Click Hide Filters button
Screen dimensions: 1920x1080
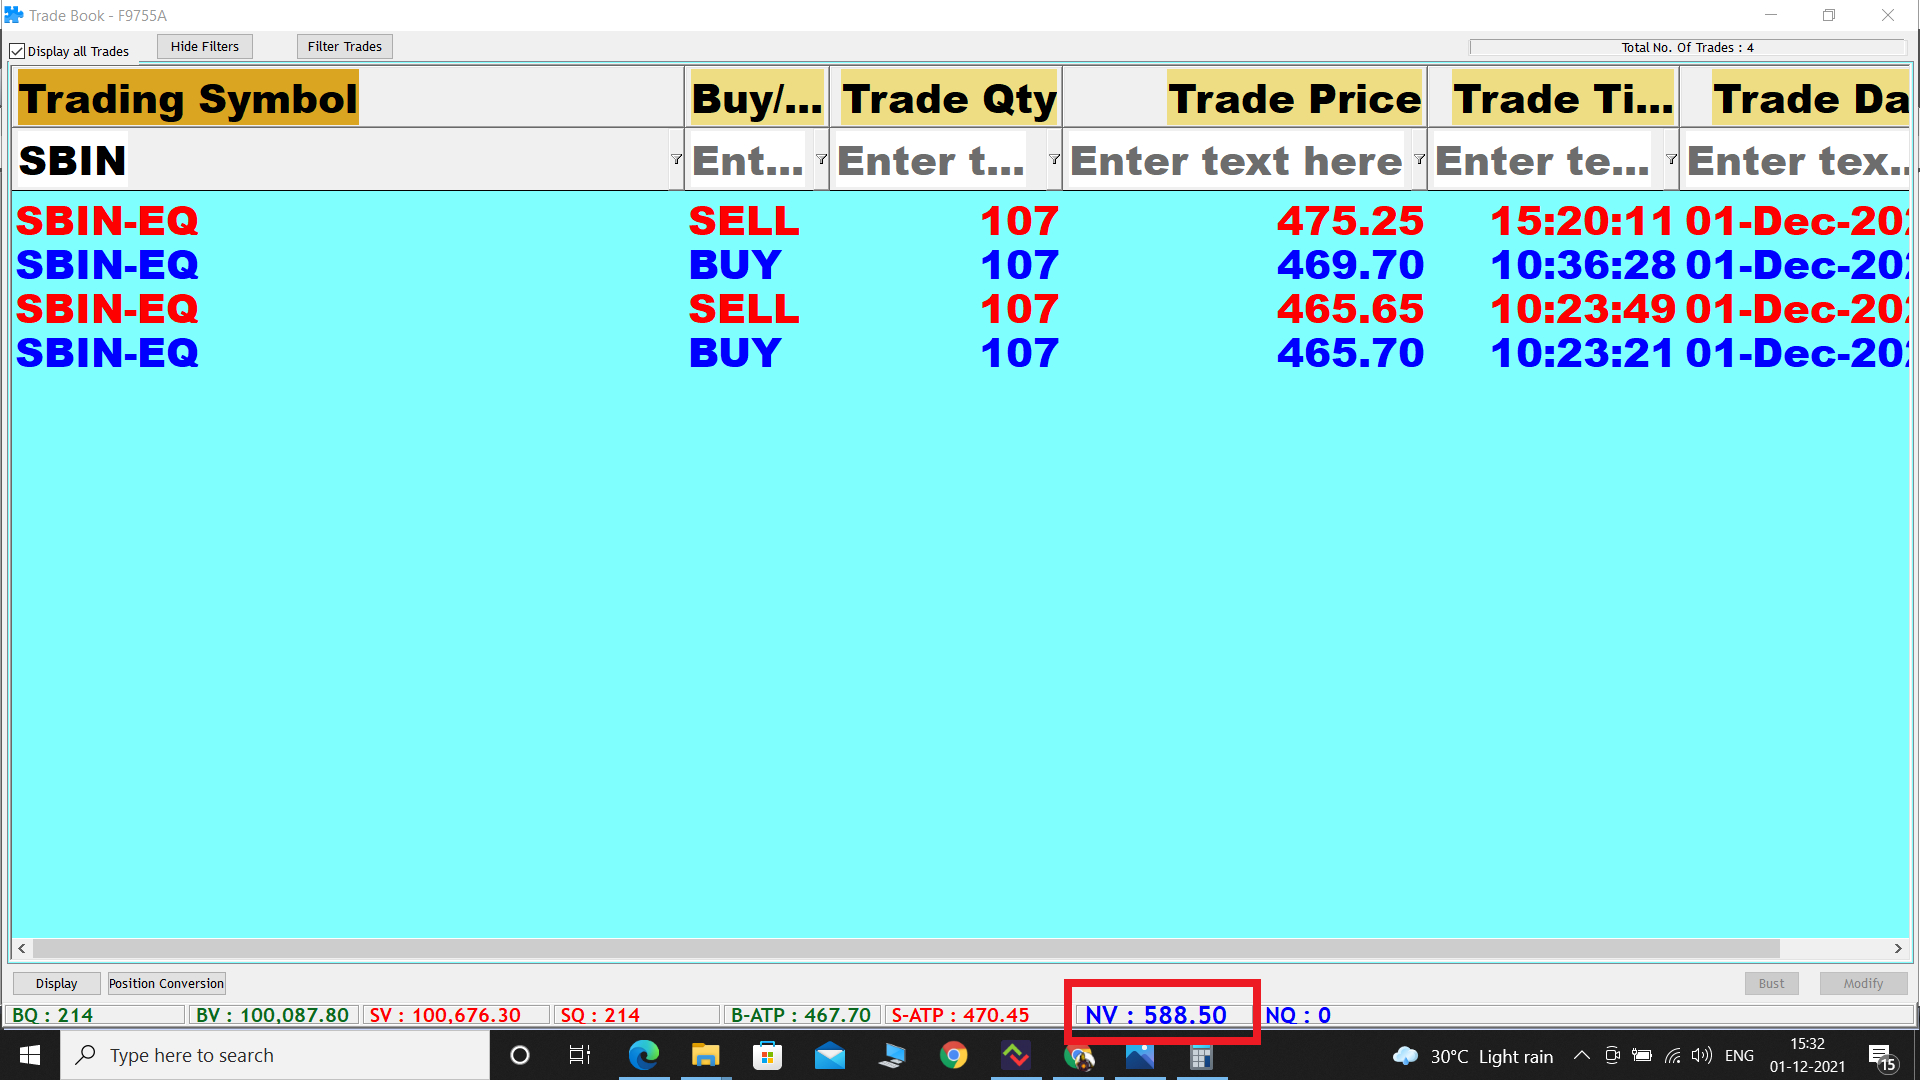pyautogui.click(x=204, y=46)
